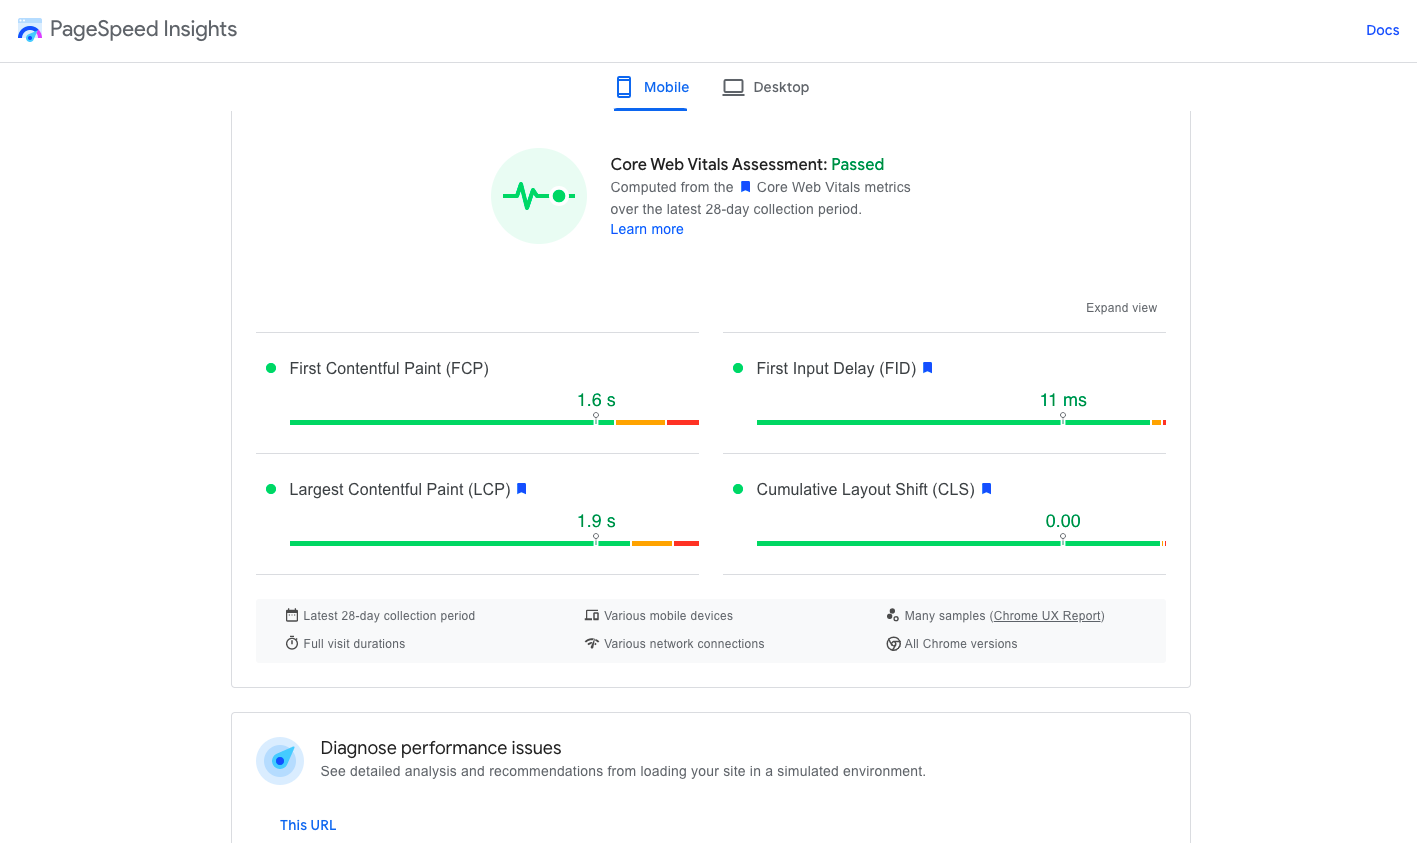The height and width of the screenshot is (843, 1417).
Task: Click the stopwatch icon for full visit durations
Action: coord(291,643)
